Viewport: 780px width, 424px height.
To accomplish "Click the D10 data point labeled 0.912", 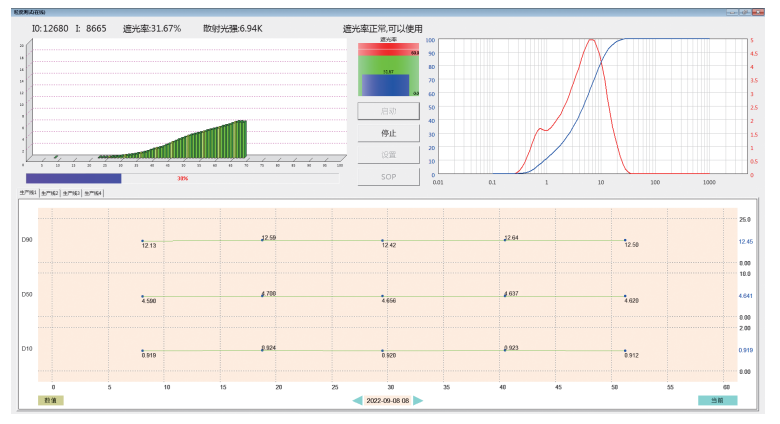I will [625, 351].
